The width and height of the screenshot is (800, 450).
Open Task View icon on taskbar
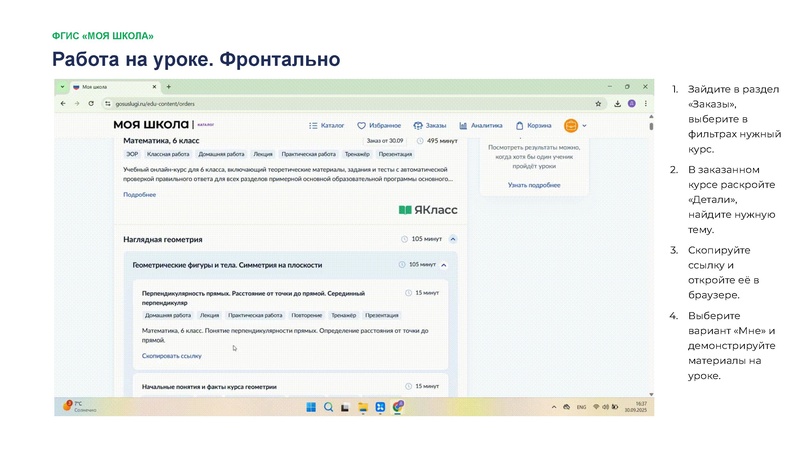tap(345, 407)
